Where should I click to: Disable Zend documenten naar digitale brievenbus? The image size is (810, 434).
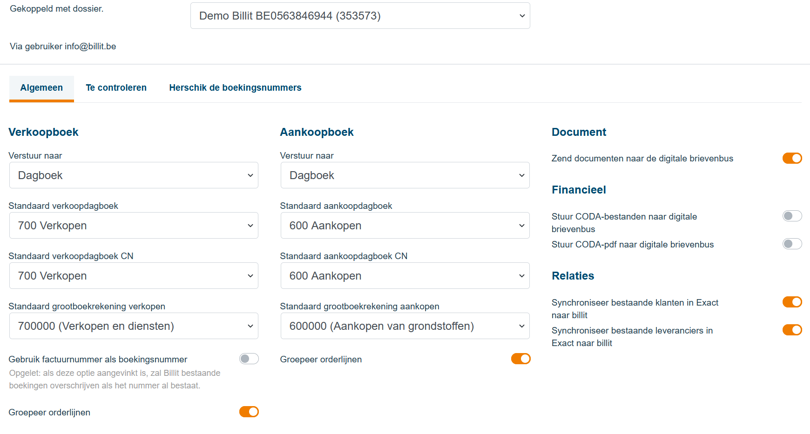(791, 158)
